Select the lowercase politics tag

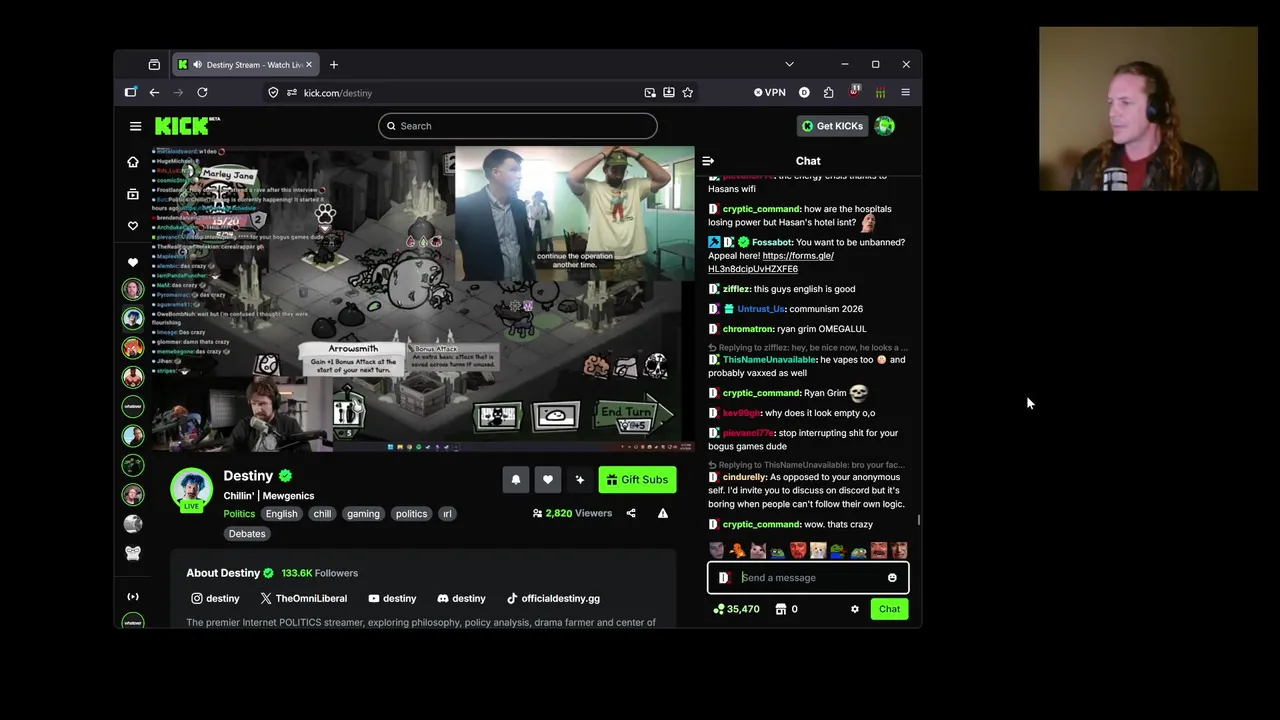click(x=411, y=514)
